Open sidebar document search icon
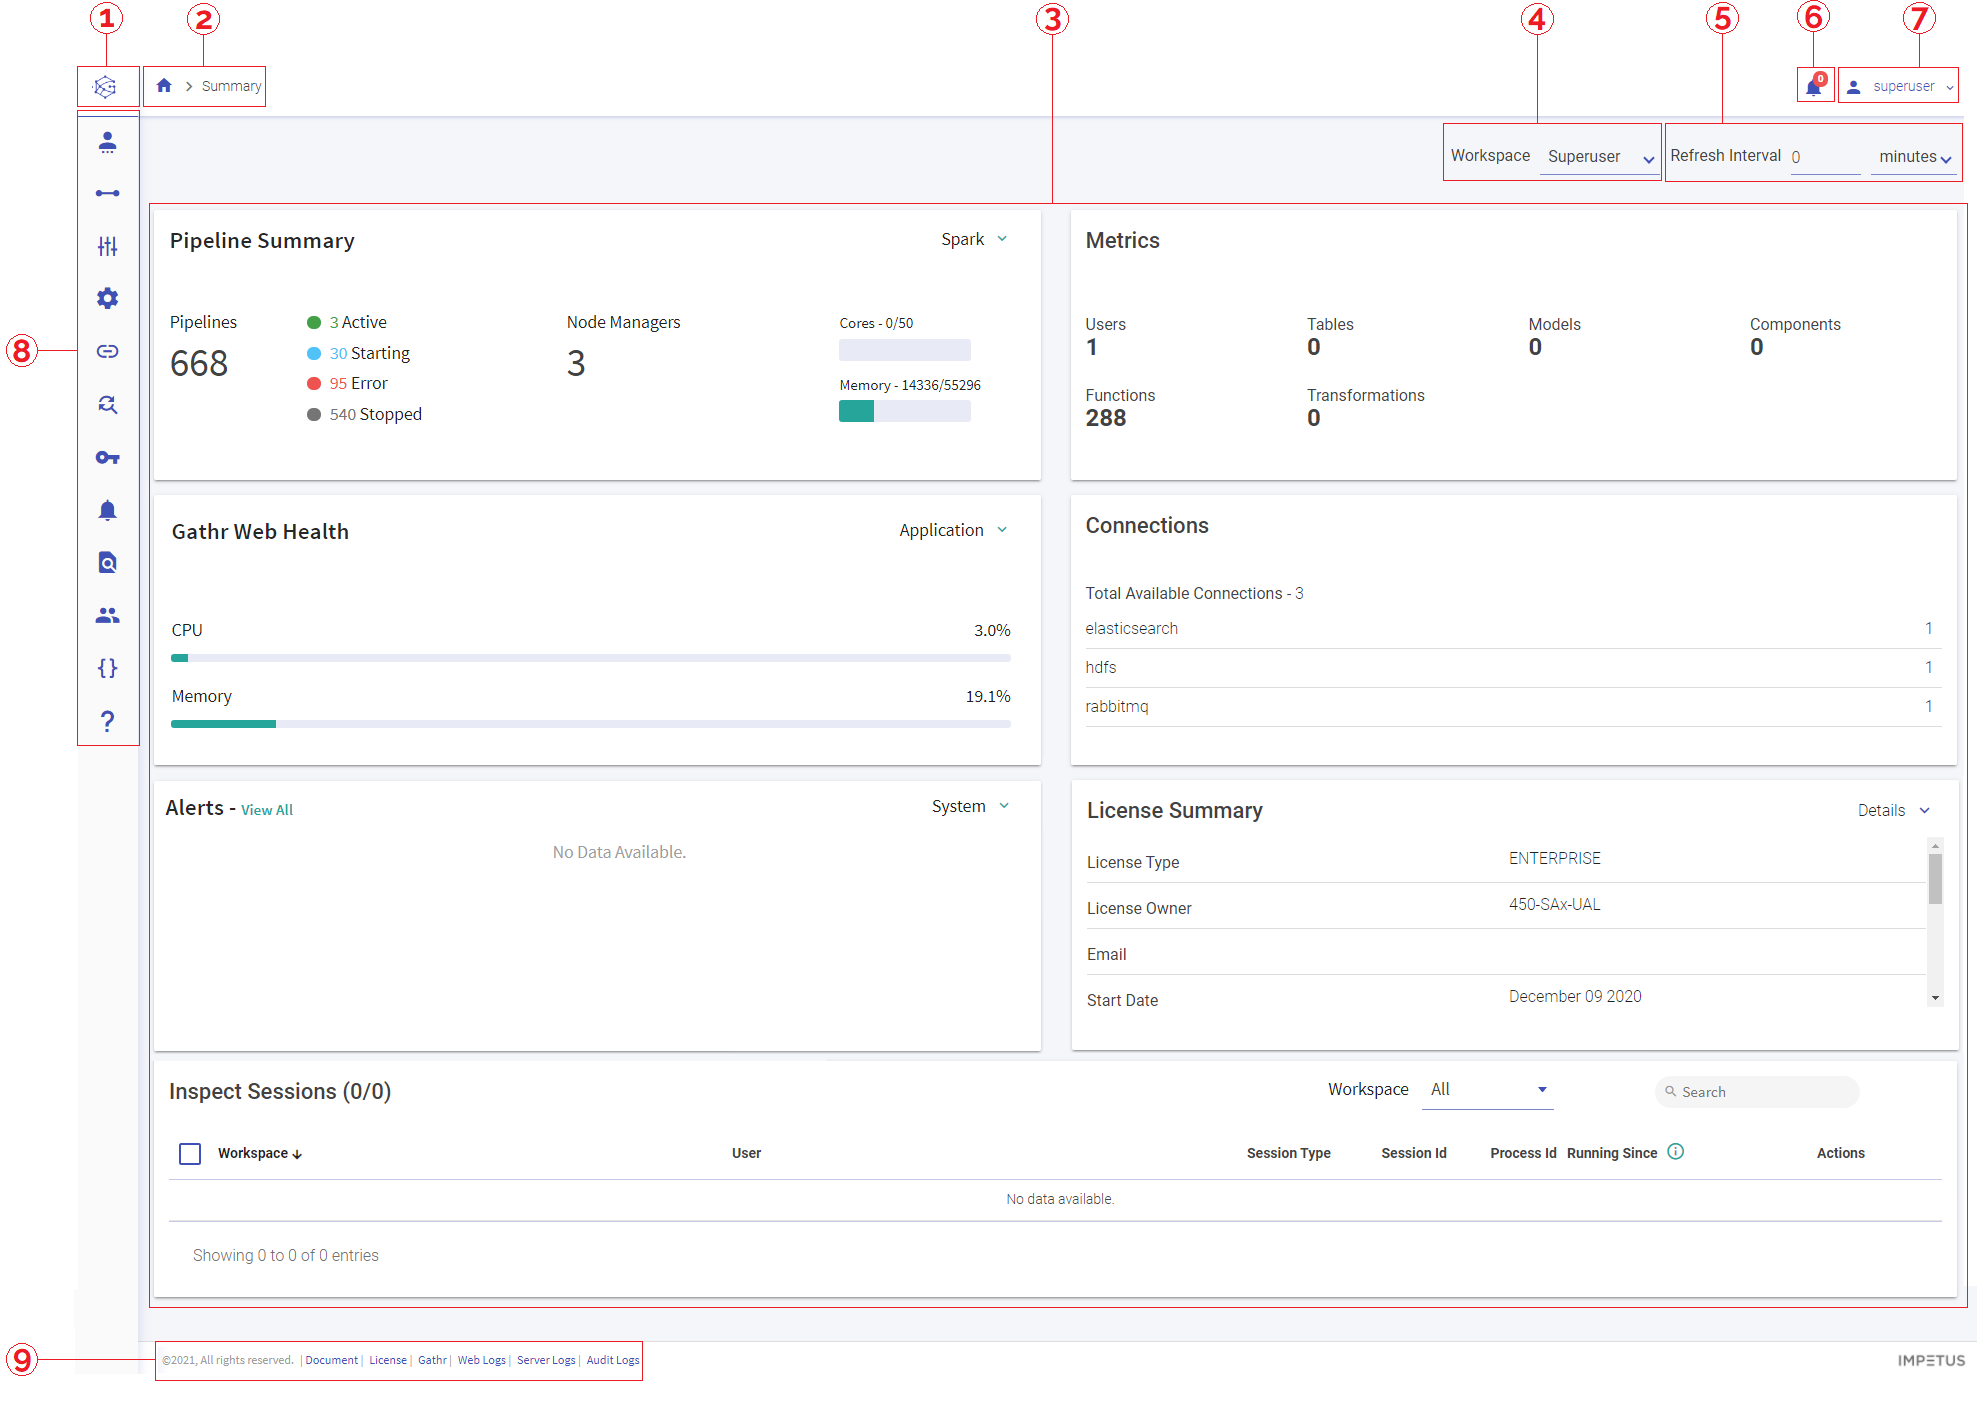1988x1402 pixels. pos(108,562)
